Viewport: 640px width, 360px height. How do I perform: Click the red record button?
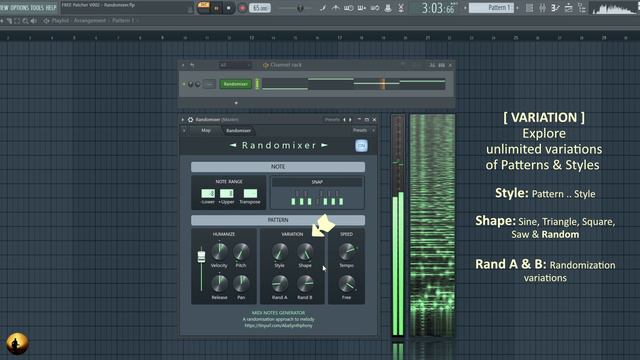[x=242, y=8]
